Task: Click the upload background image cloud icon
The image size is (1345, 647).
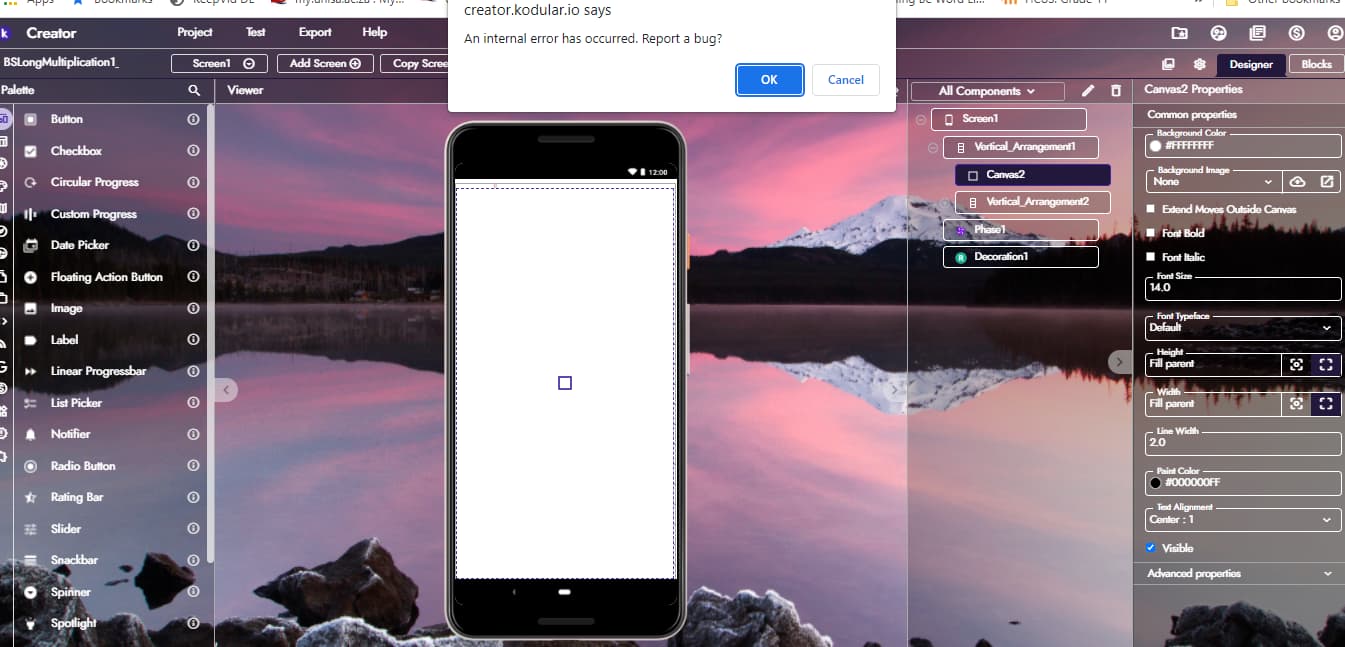Action: tap(1297, 182)
